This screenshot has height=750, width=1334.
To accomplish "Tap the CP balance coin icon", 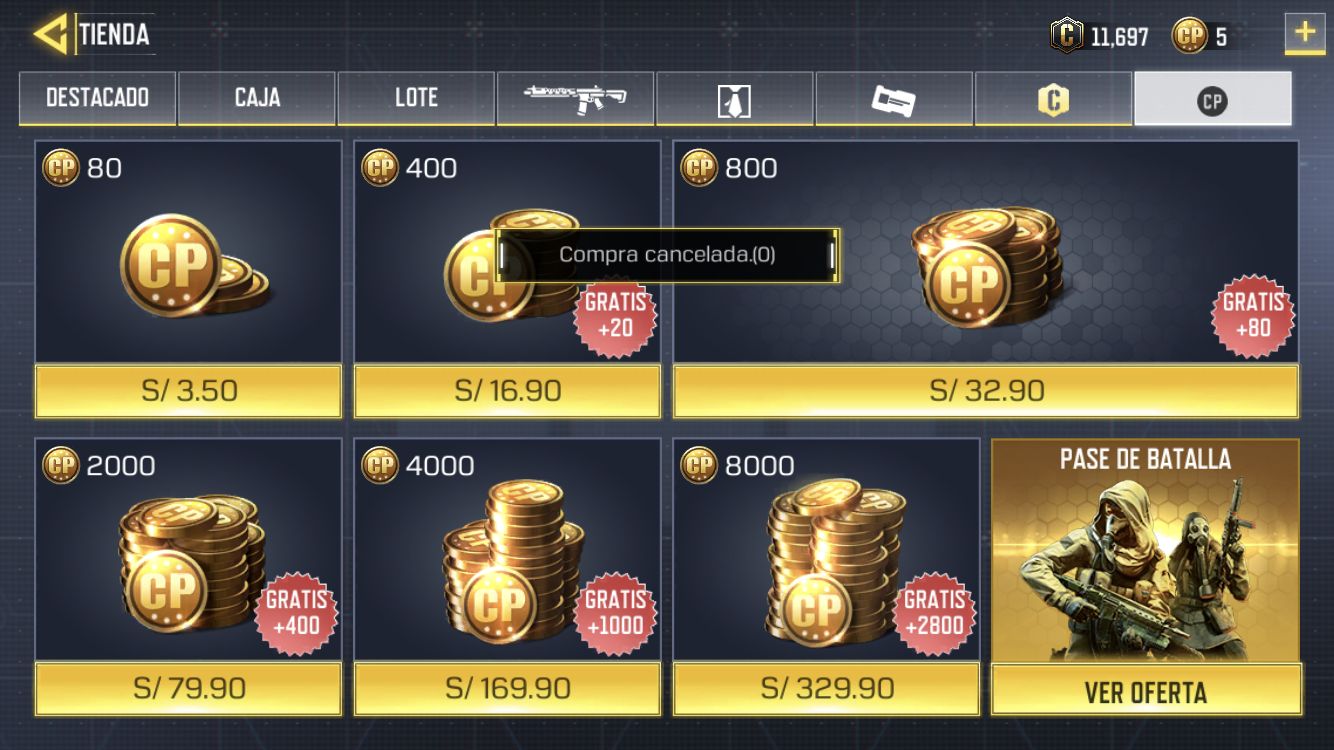I will click(x=1189, y=36).
